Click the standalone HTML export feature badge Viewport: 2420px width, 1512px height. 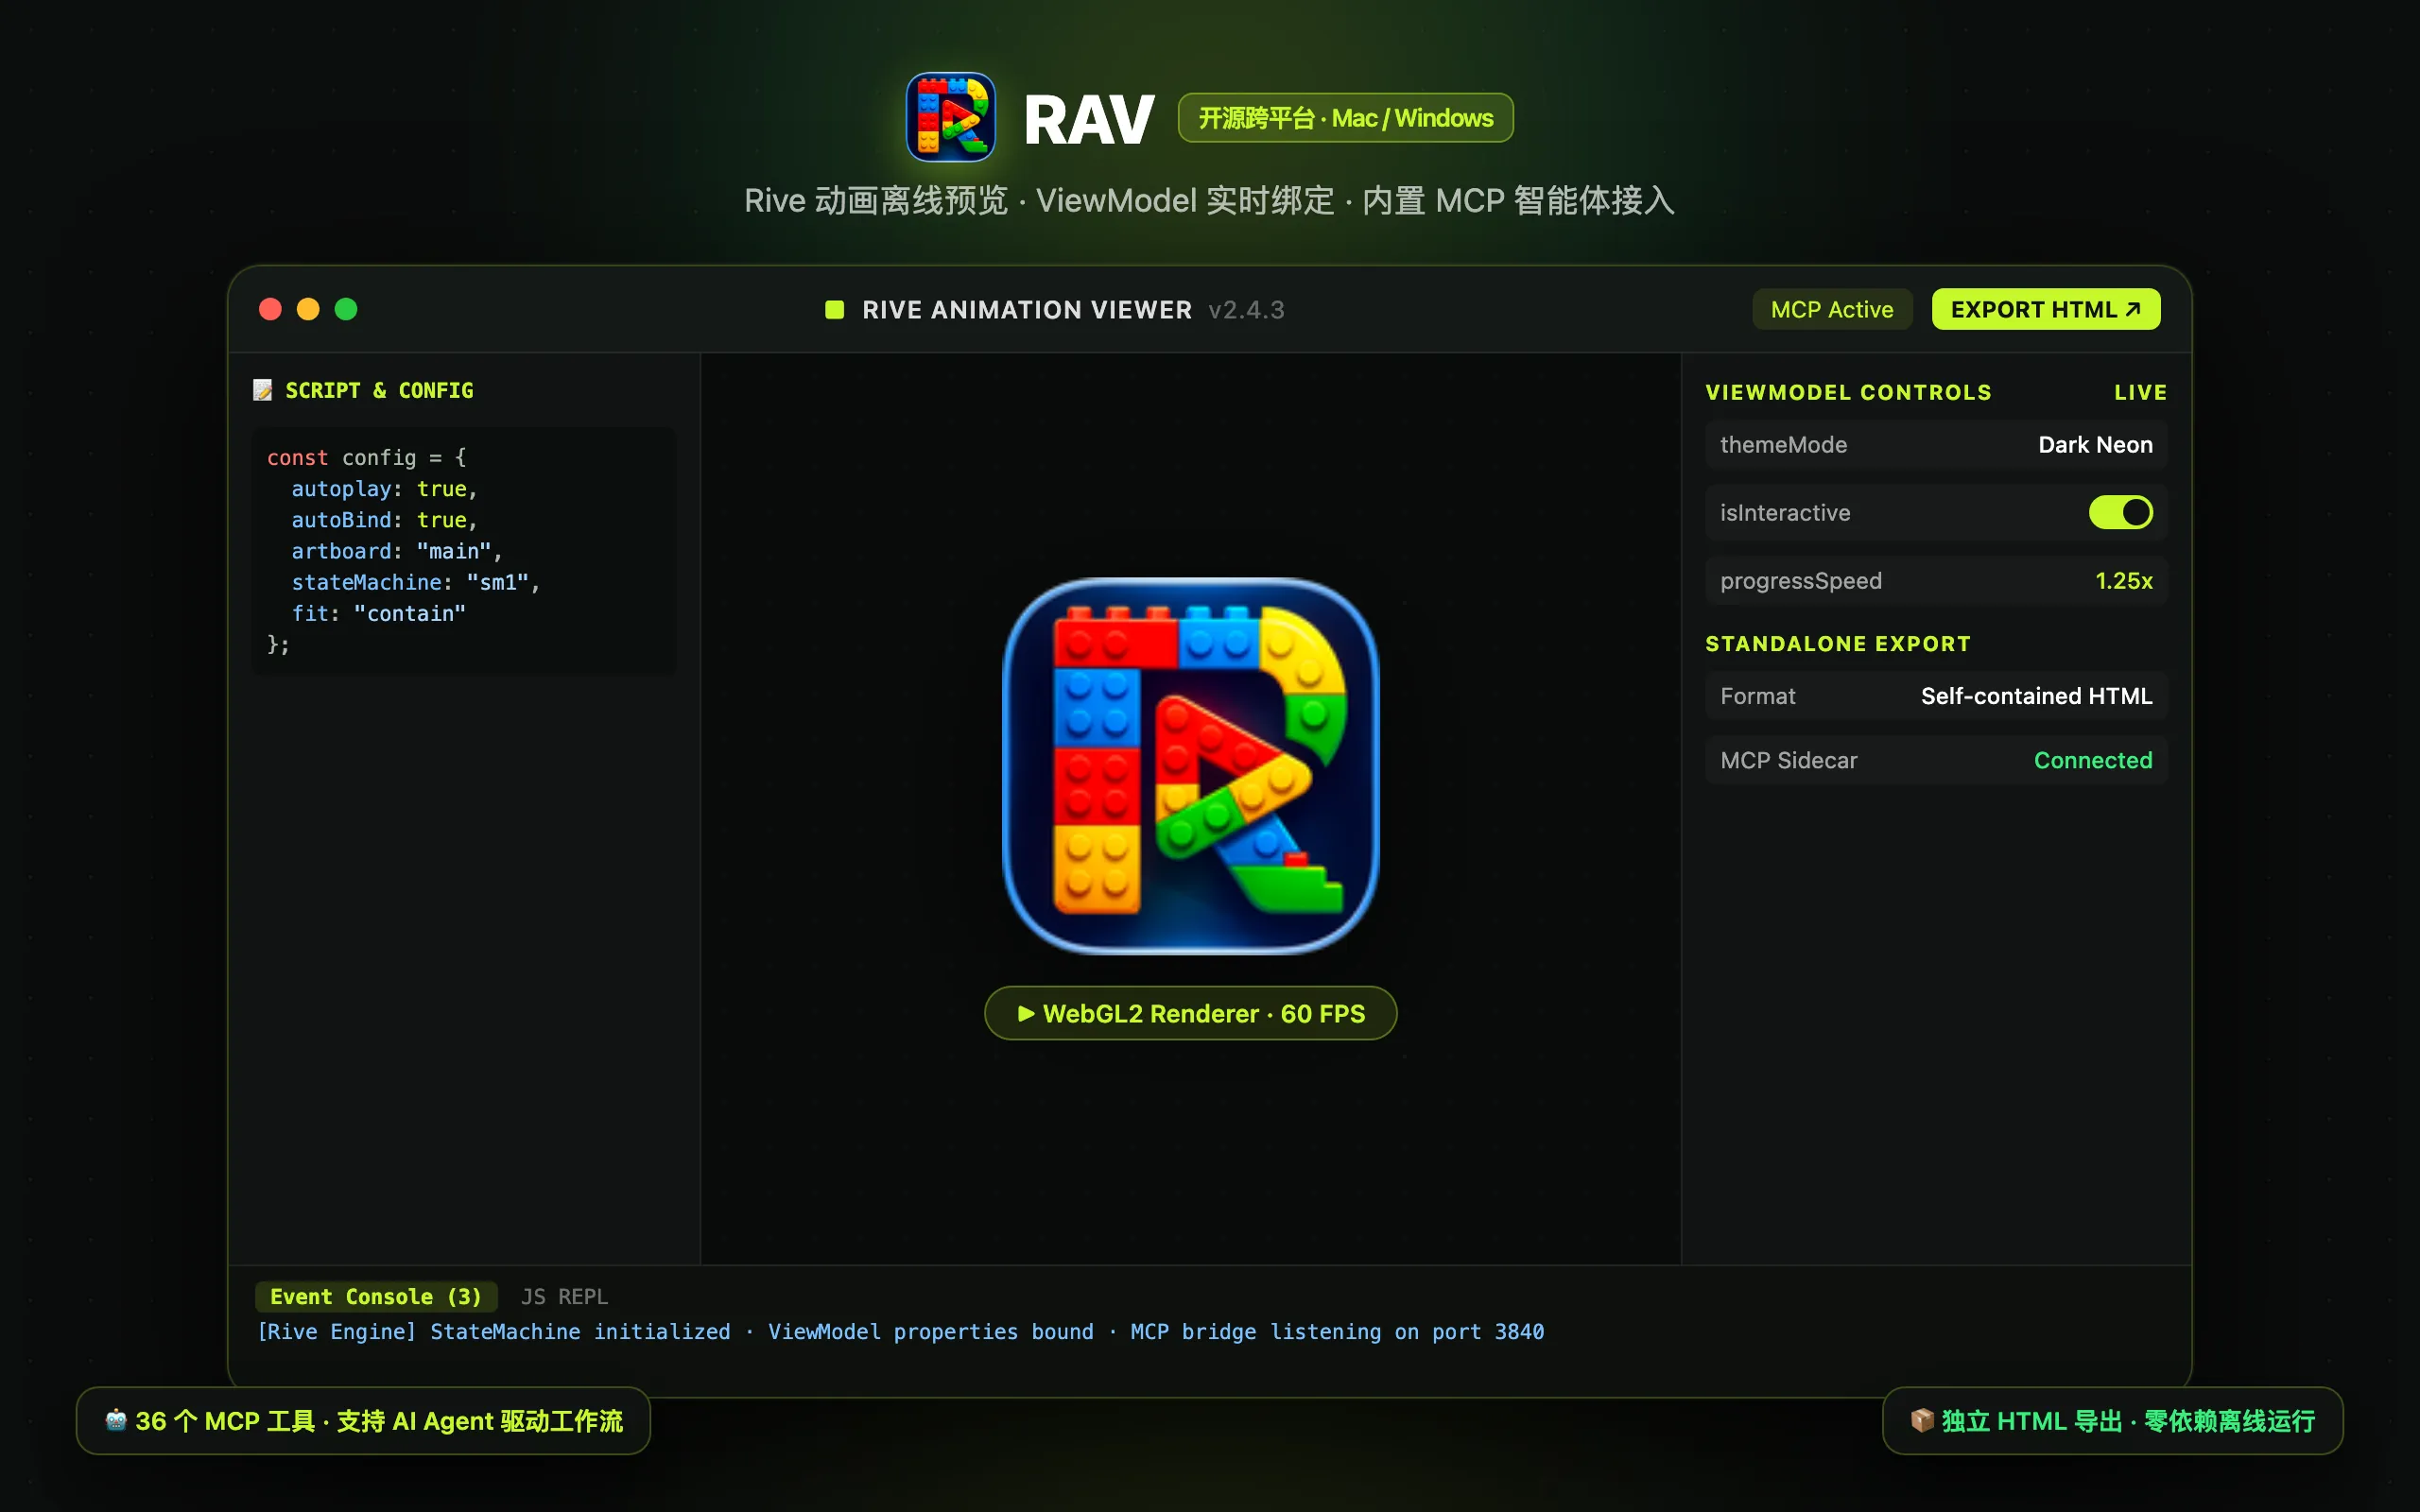pyautogui.click(x=2112, y=1420)
